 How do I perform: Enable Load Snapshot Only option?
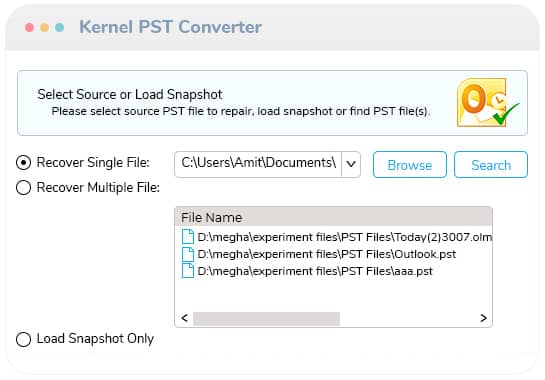coord(24,339)
